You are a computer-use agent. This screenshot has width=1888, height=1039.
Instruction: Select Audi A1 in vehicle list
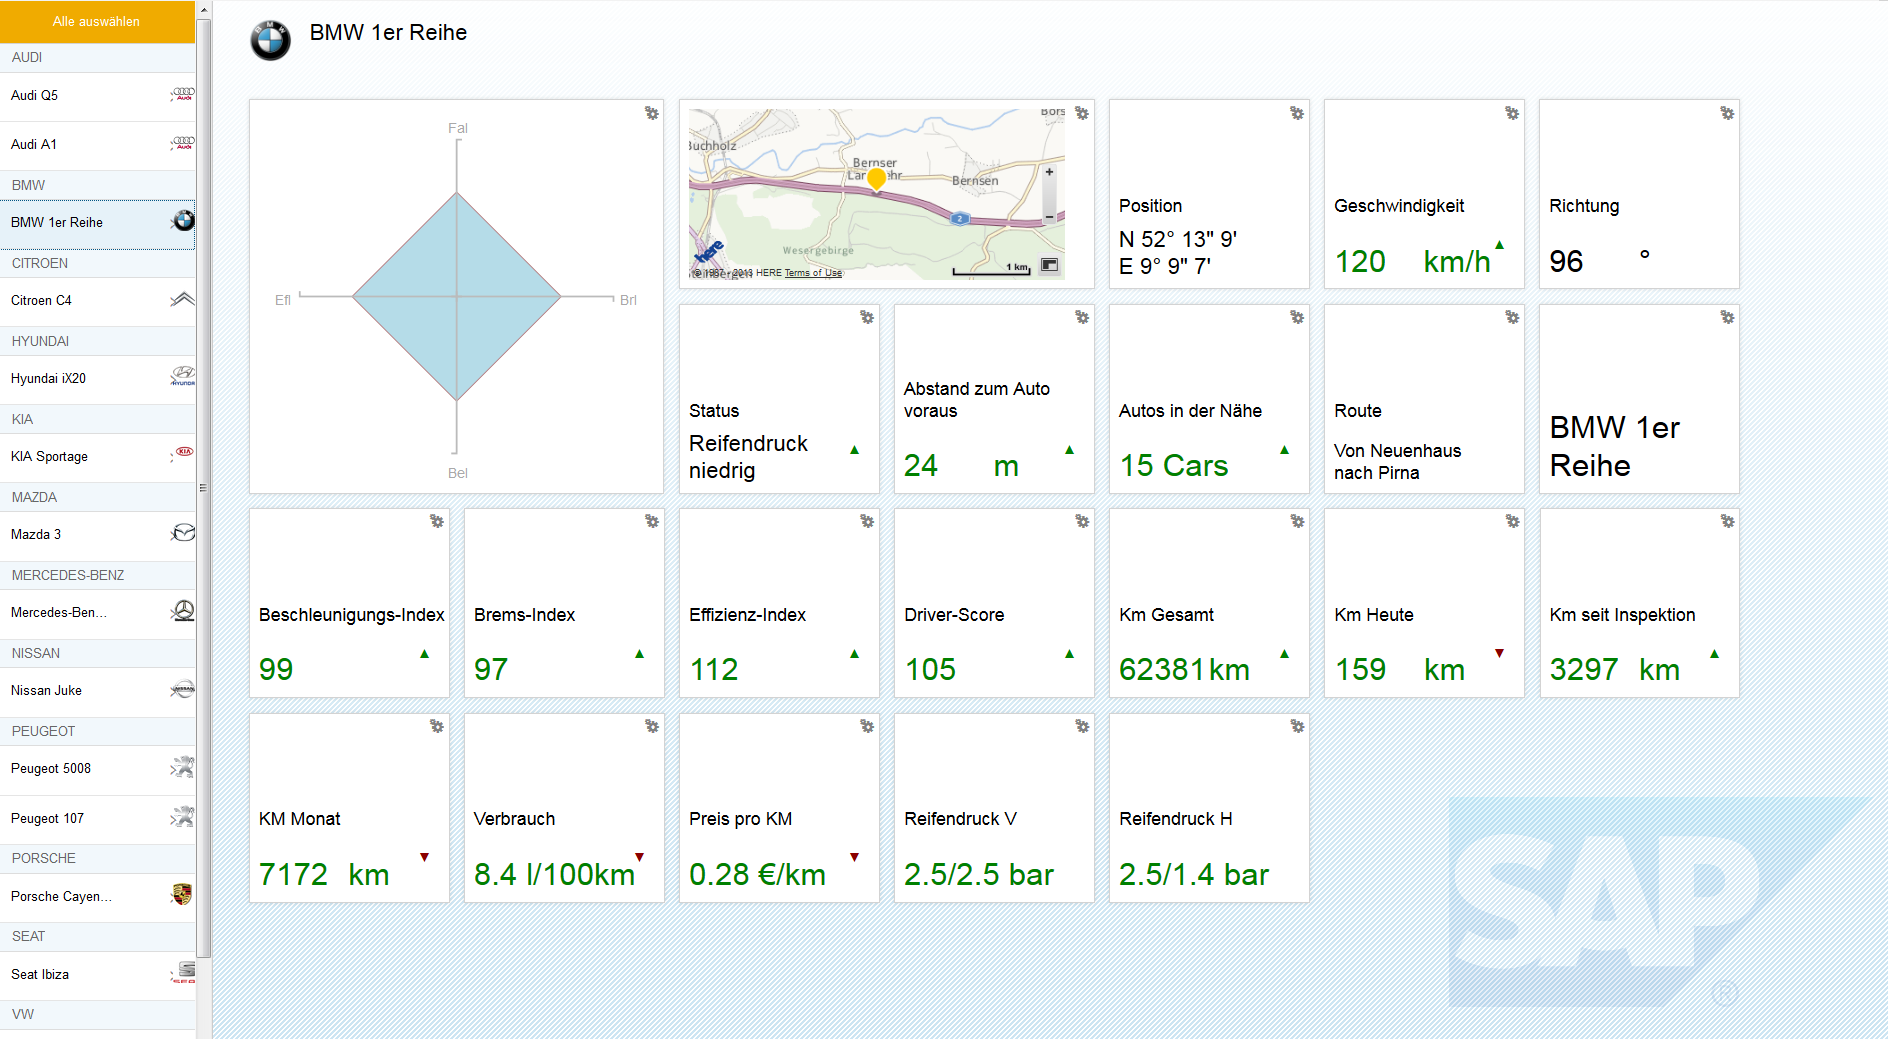tap(97, 145)
